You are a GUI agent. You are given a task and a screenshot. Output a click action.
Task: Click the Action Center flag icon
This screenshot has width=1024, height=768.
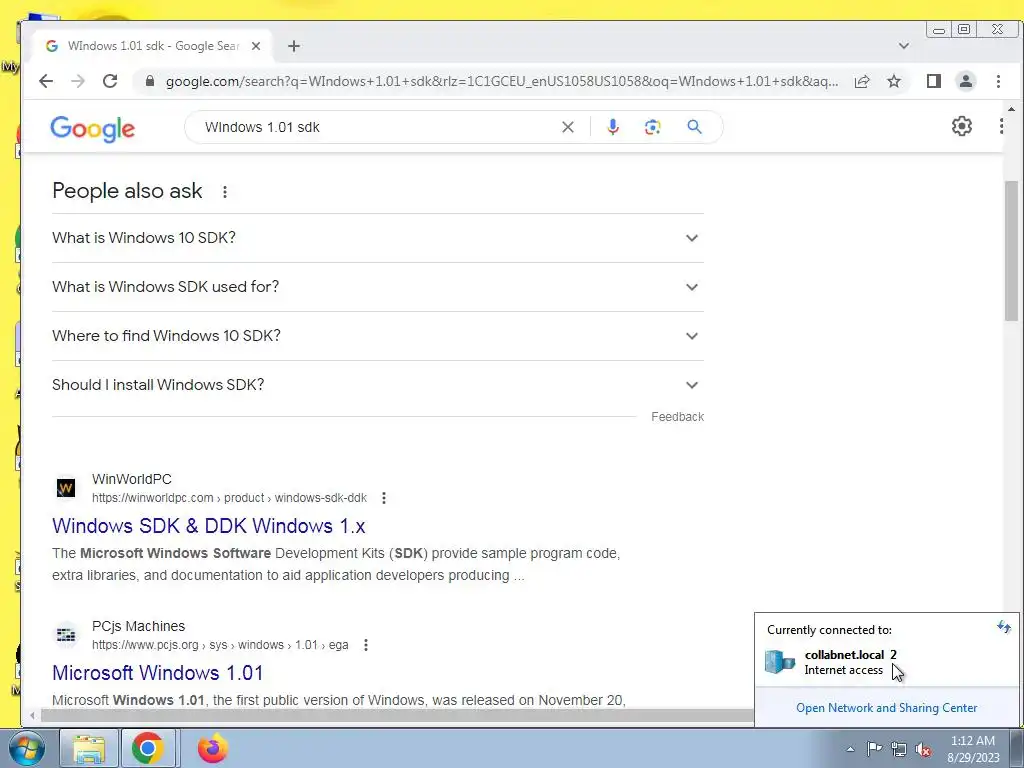click(x=874, y=749)
